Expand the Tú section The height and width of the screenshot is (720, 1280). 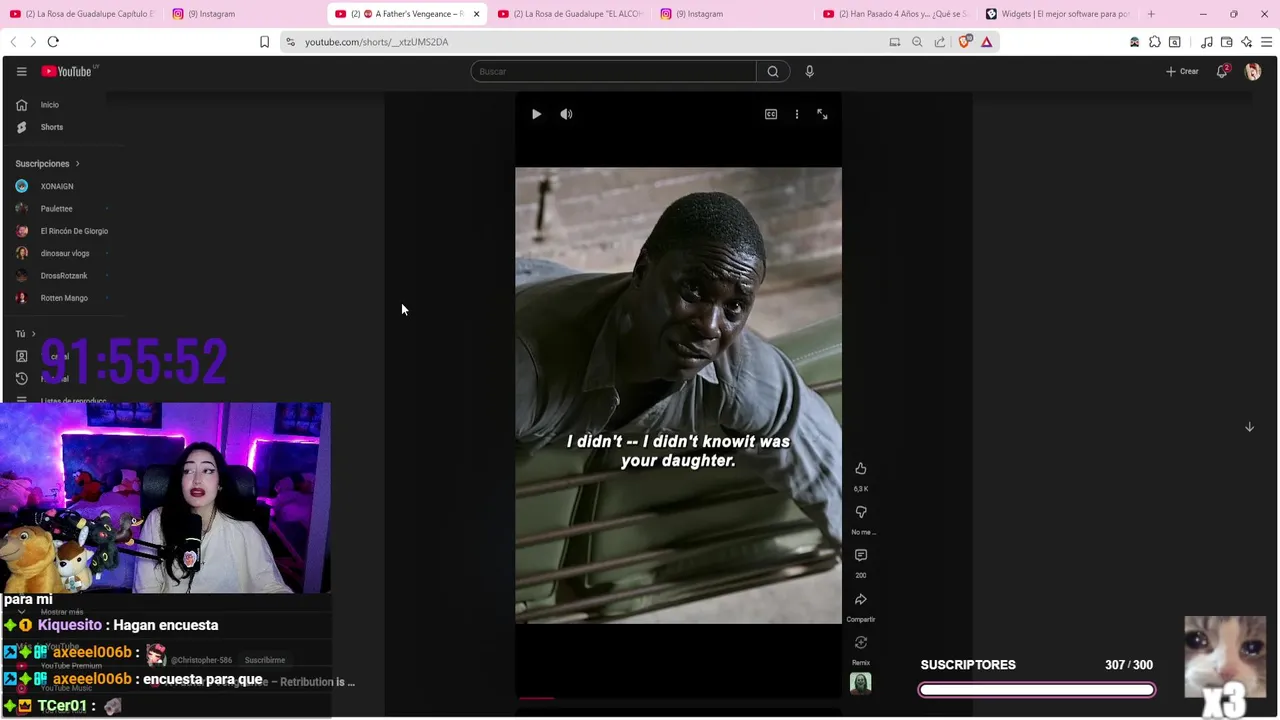click(25, 334)
